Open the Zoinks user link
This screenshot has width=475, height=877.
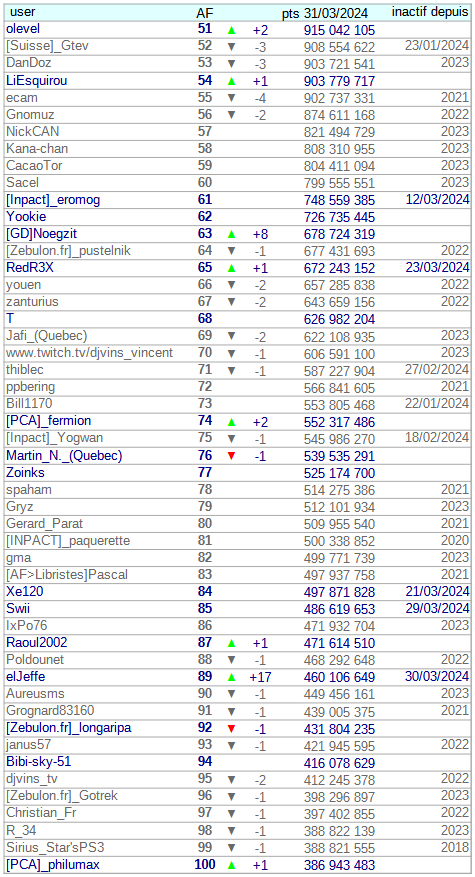pyautogui.click(x=25, y=473)
